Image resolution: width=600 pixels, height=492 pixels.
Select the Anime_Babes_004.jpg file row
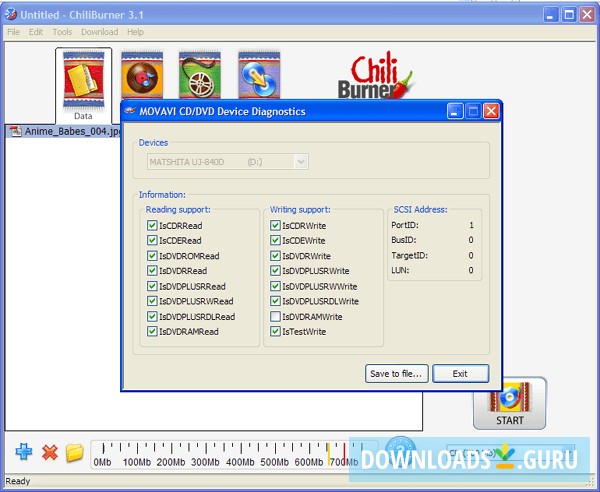point(63,131)
